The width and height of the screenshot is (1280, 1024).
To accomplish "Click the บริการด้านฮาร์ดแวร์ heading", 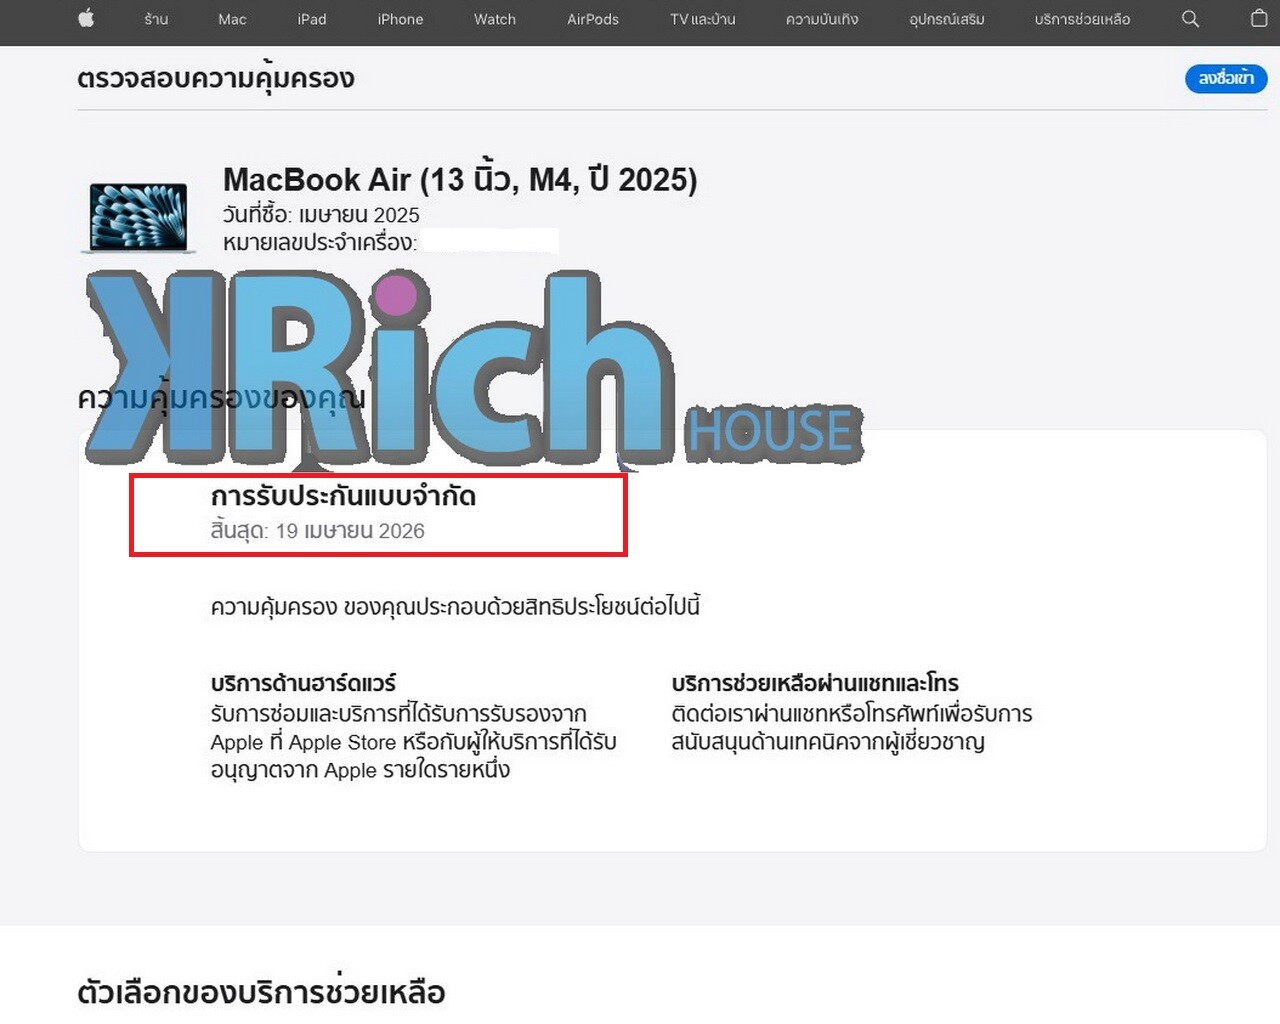I will coord(303,683).
